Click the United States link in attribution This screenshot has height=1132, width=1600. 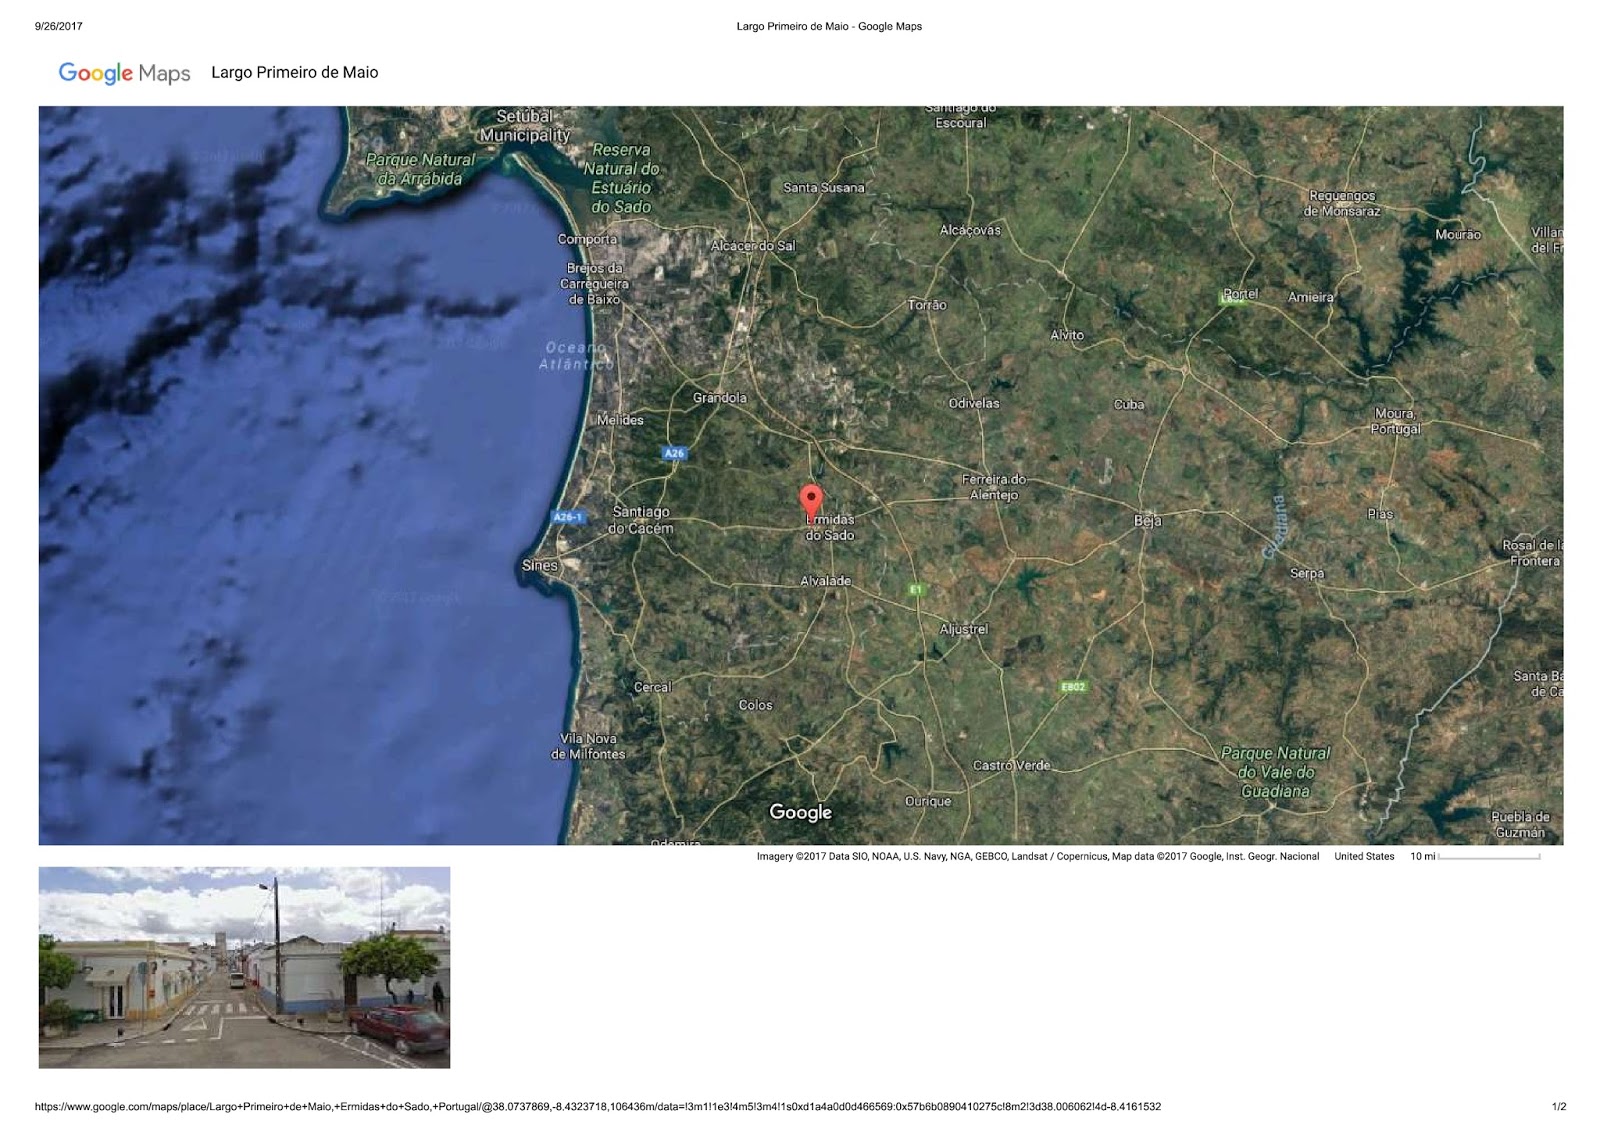tap(1364, 856)
